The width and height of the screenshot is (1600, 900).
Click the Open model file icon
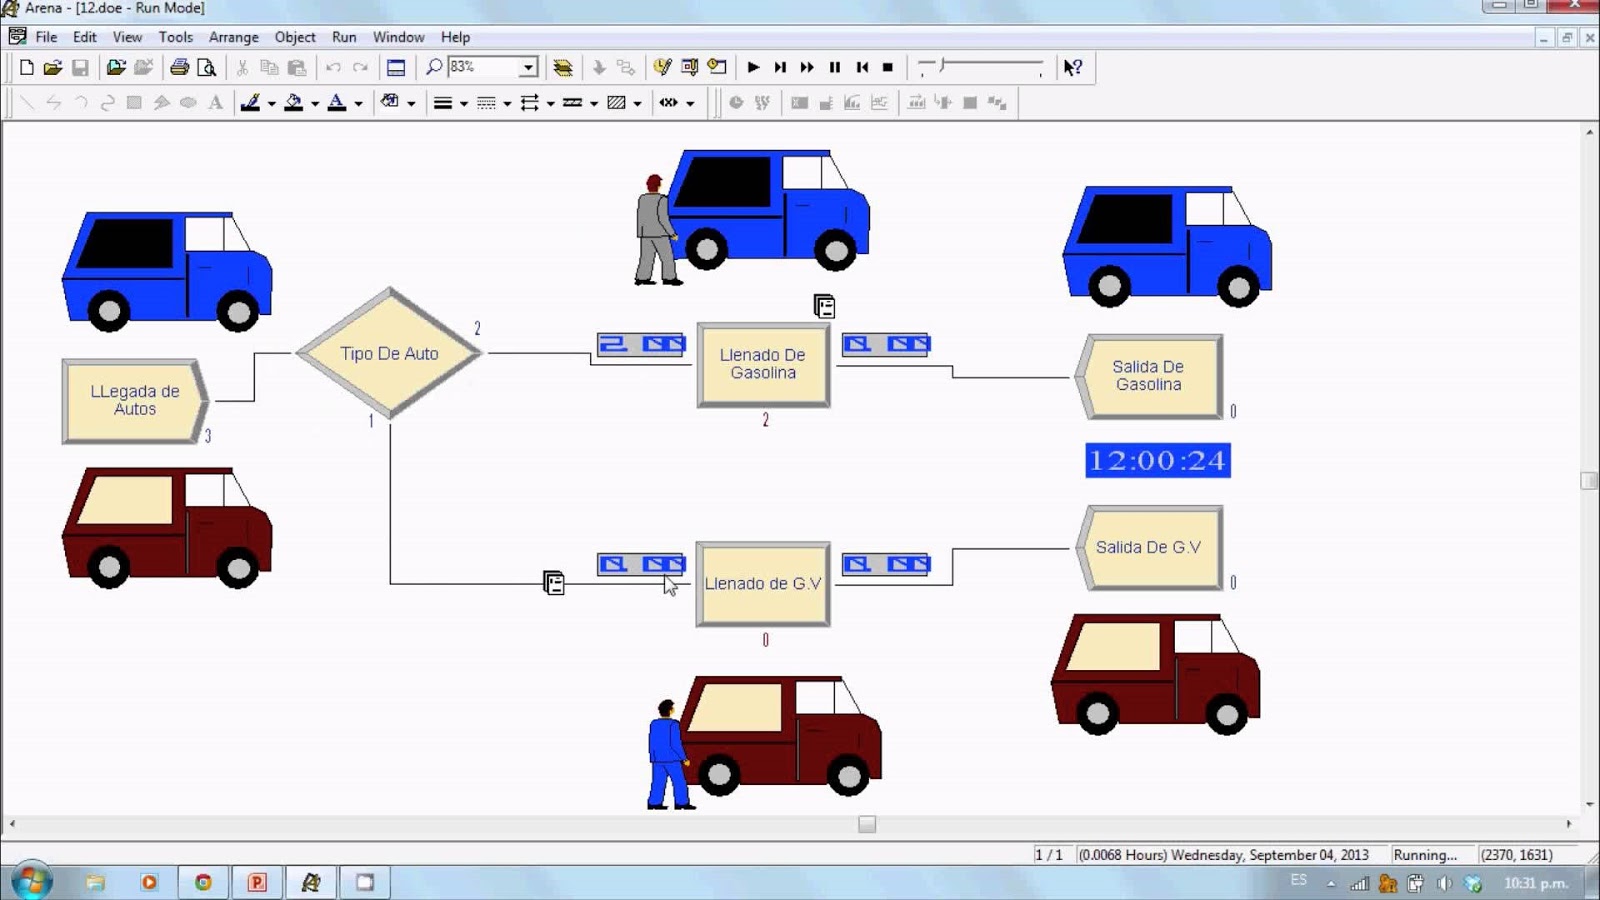(51, 67)
